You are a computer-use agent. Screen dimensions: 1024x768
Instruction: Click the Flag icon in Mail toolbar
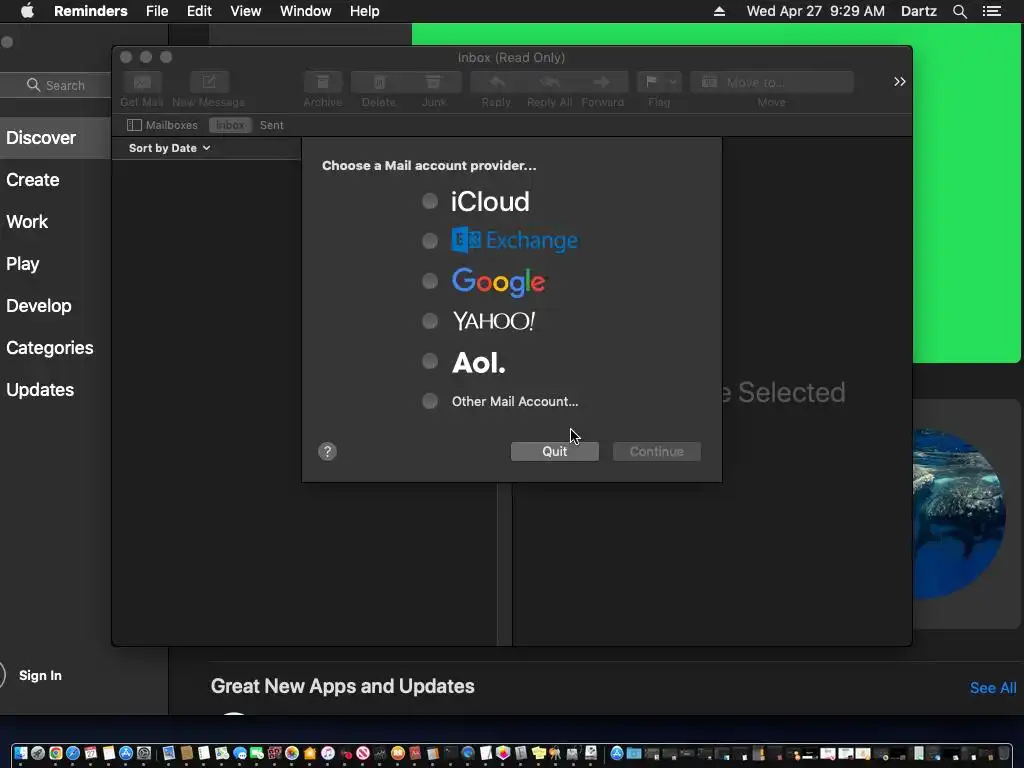pos(651,82)
